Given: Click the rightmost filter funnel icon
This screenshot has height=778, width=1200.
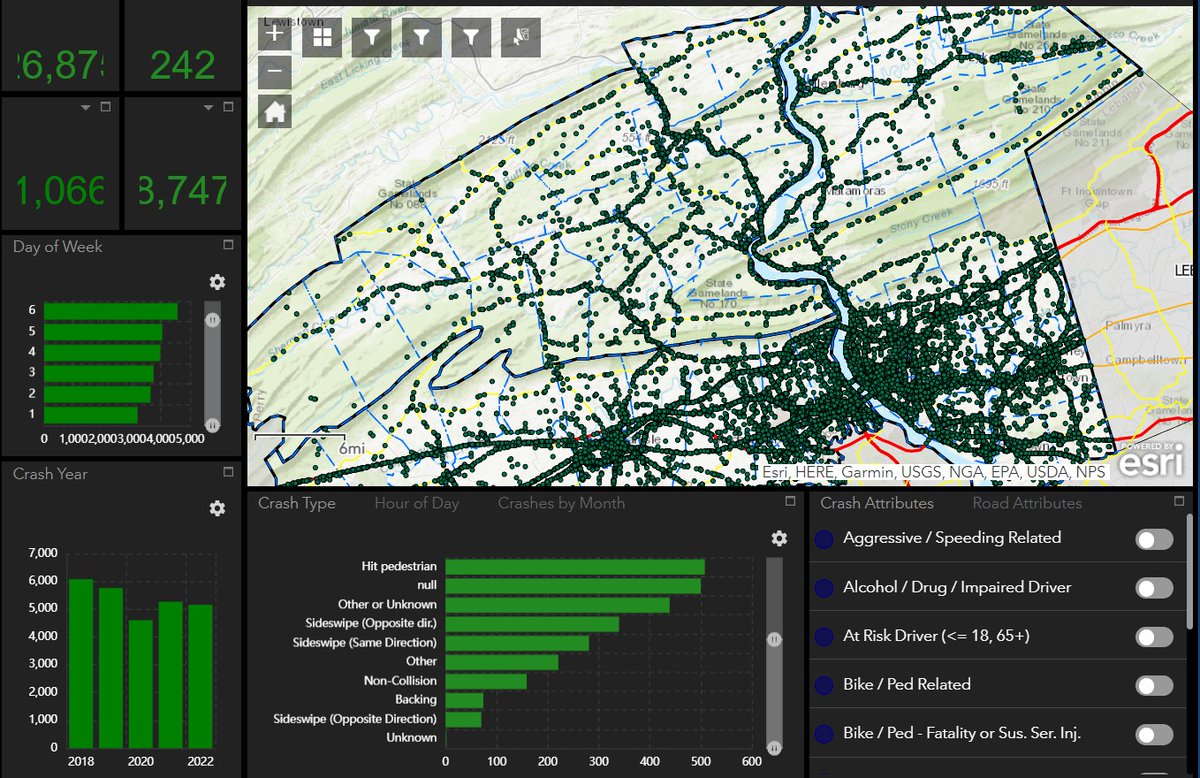Looking at the screenshot, I should point(471,33).
